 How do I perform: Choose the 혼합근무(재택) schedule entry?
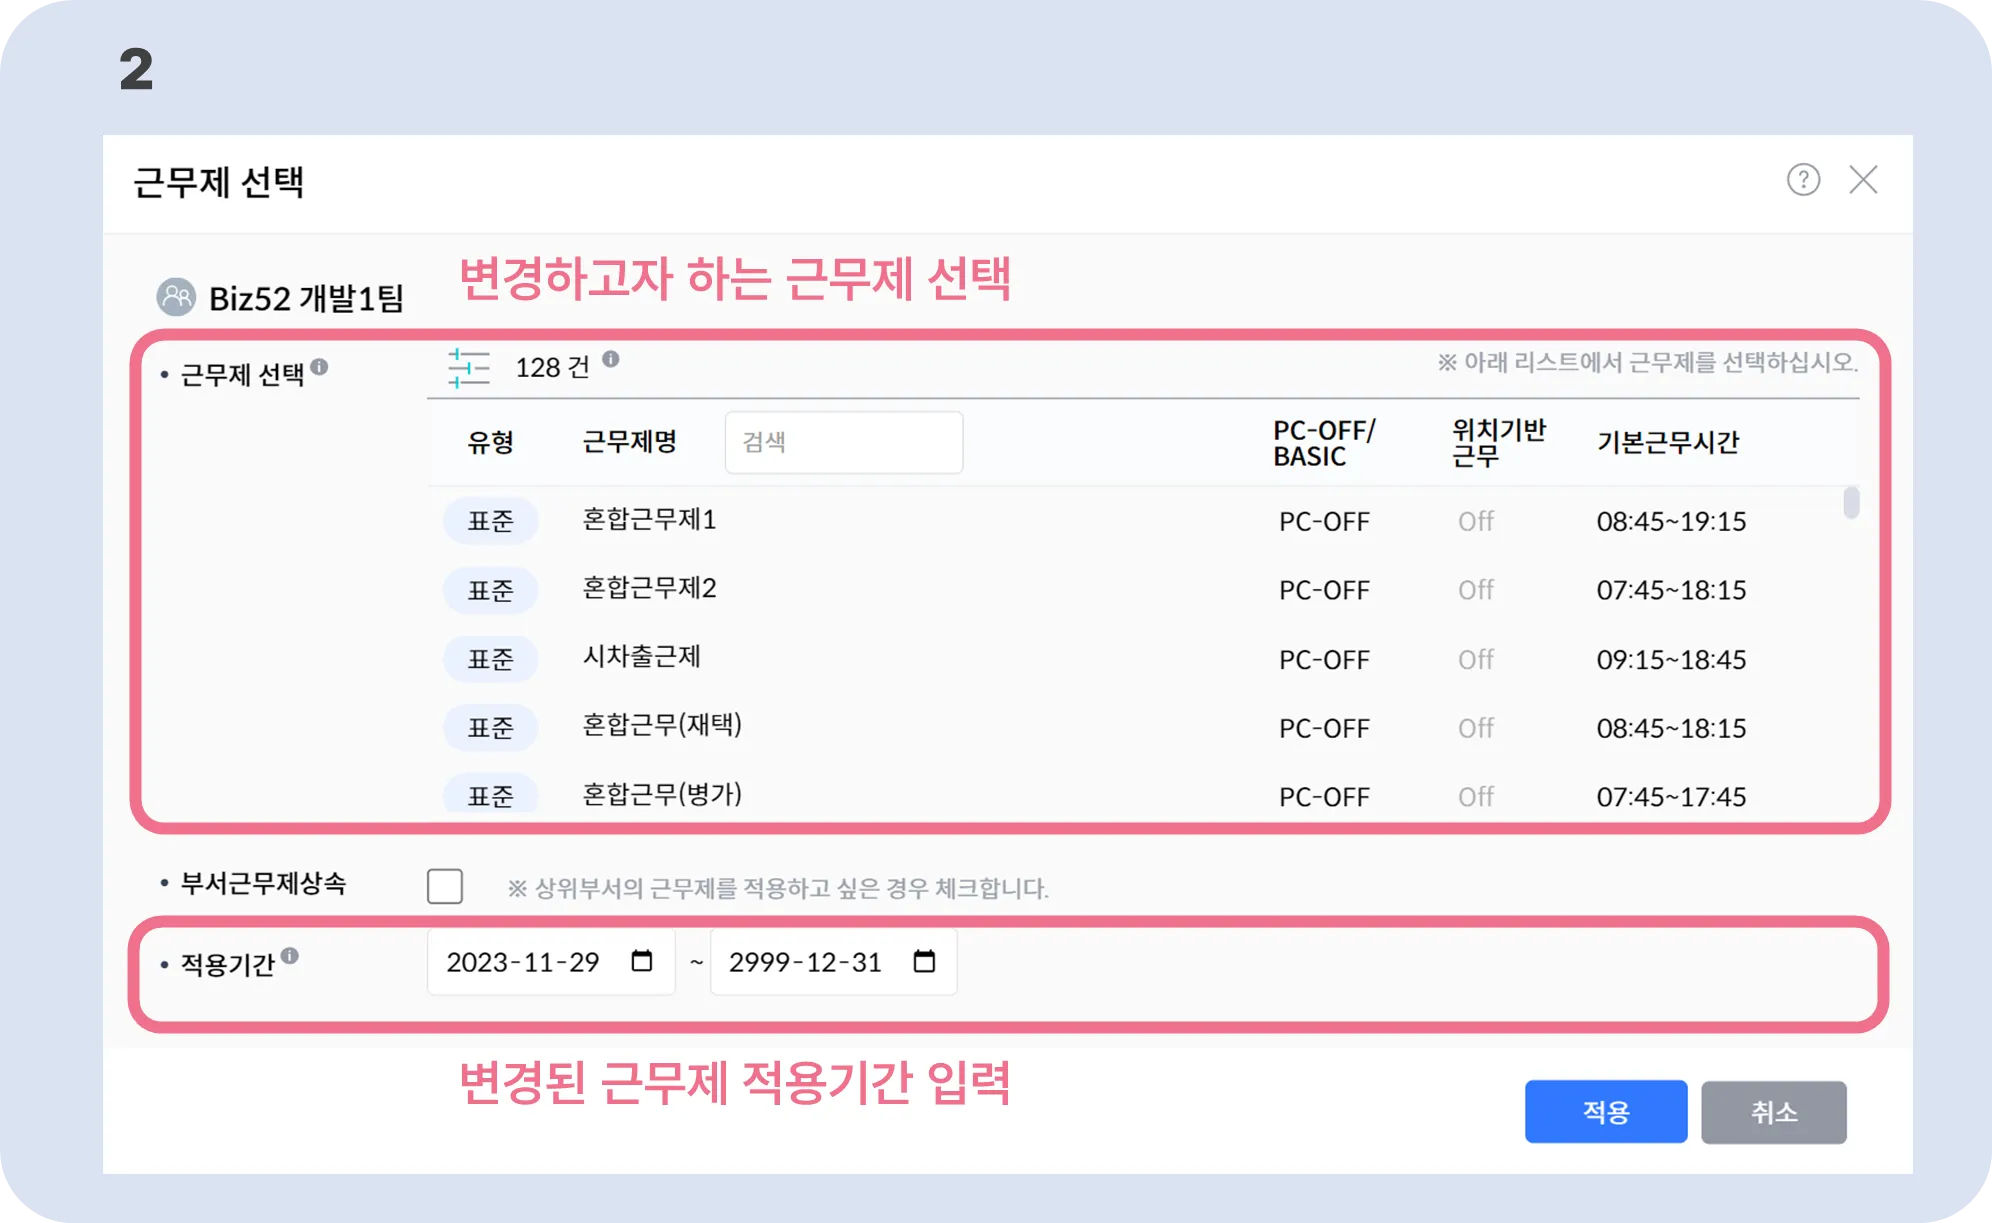click(x=661, y=726)
